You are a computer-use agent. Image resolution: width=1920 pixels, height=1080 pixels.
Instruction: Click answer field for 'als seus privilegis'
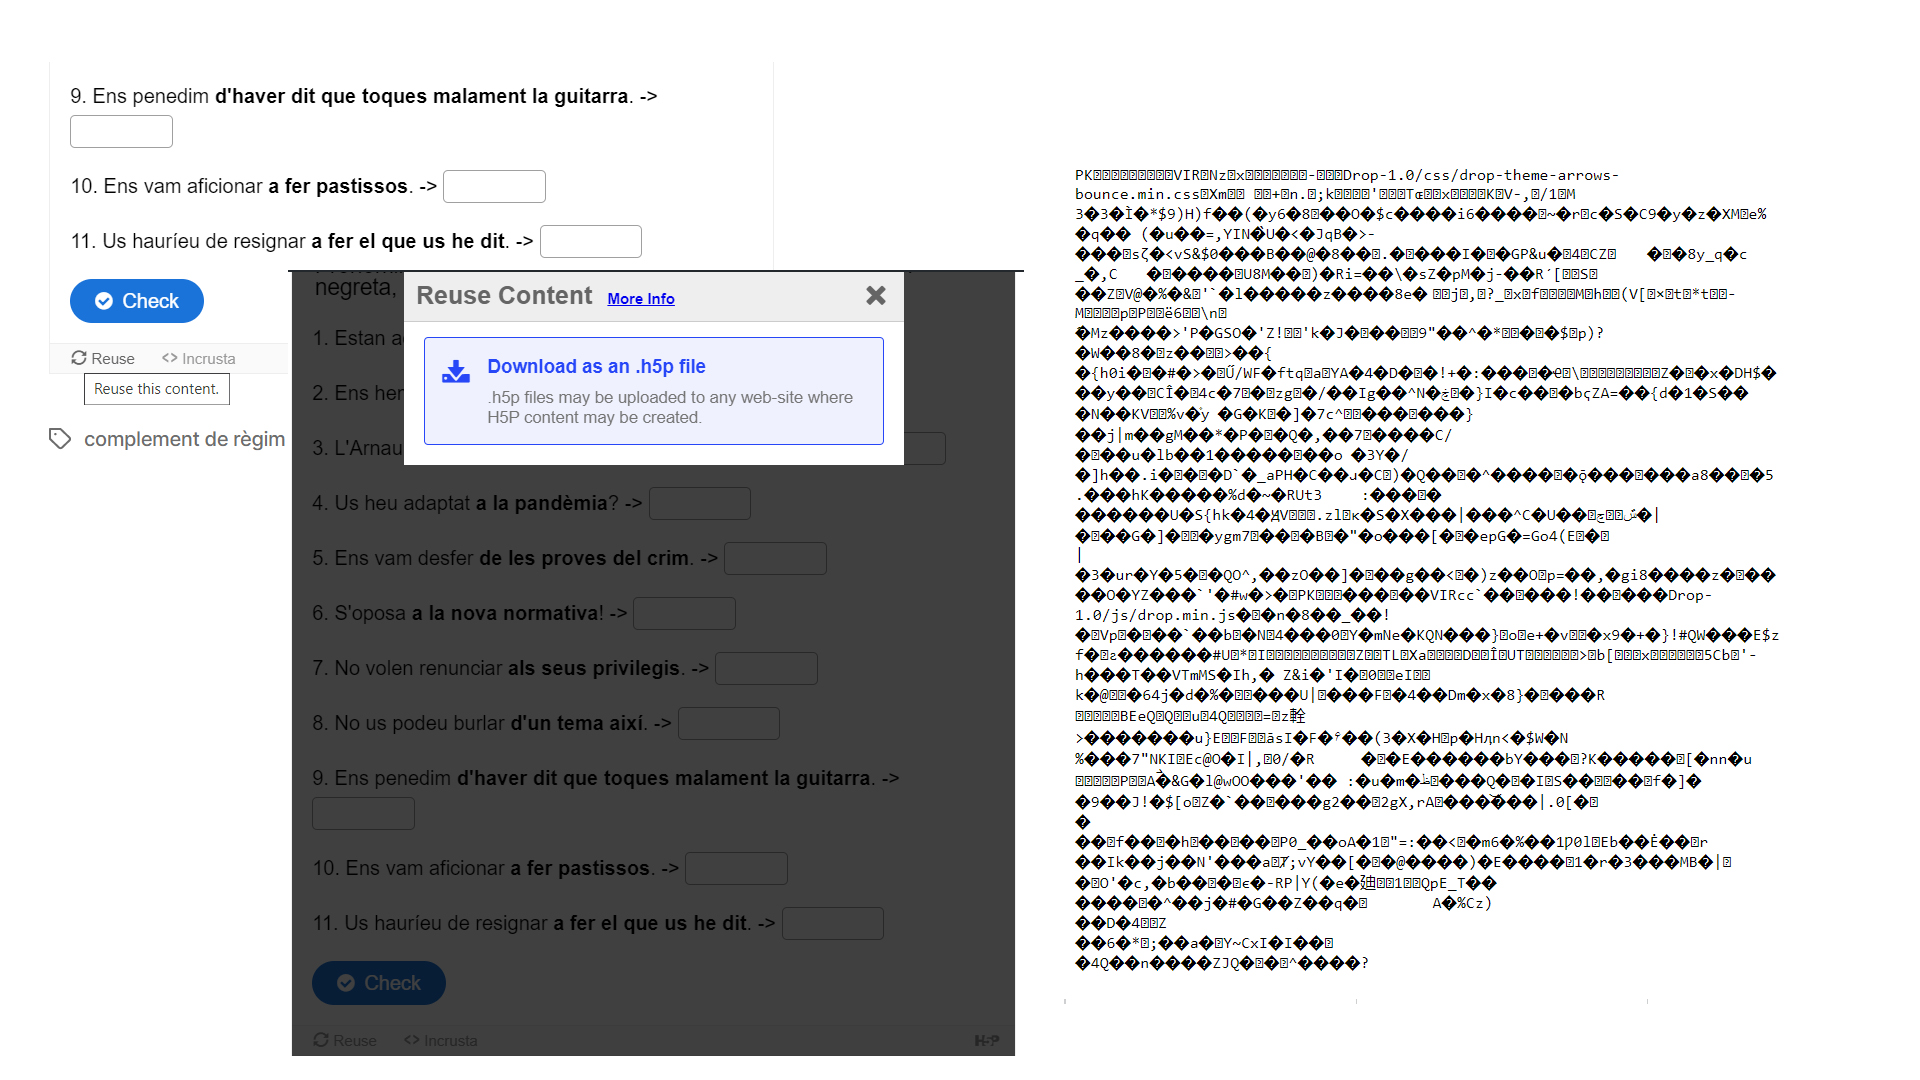point(767,668)
